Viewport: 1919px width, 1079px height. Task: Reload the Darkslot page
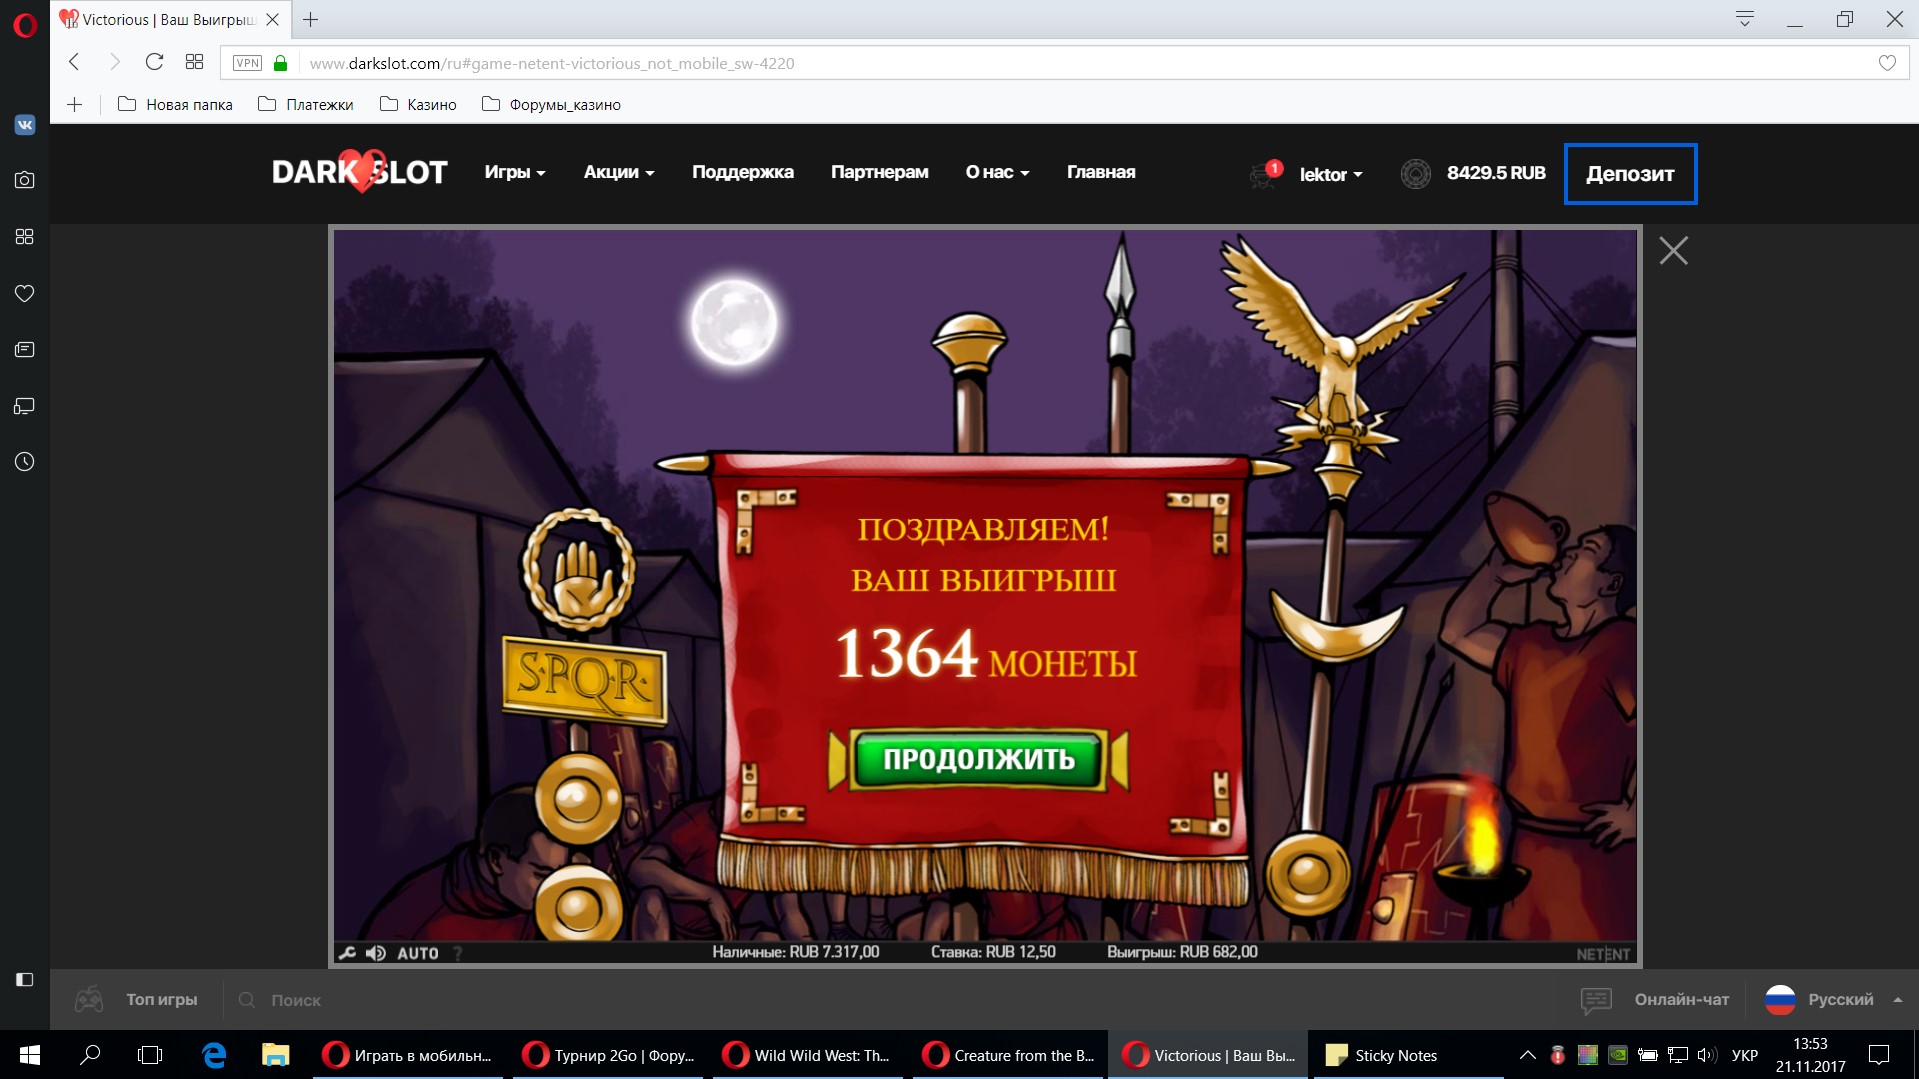154,62
